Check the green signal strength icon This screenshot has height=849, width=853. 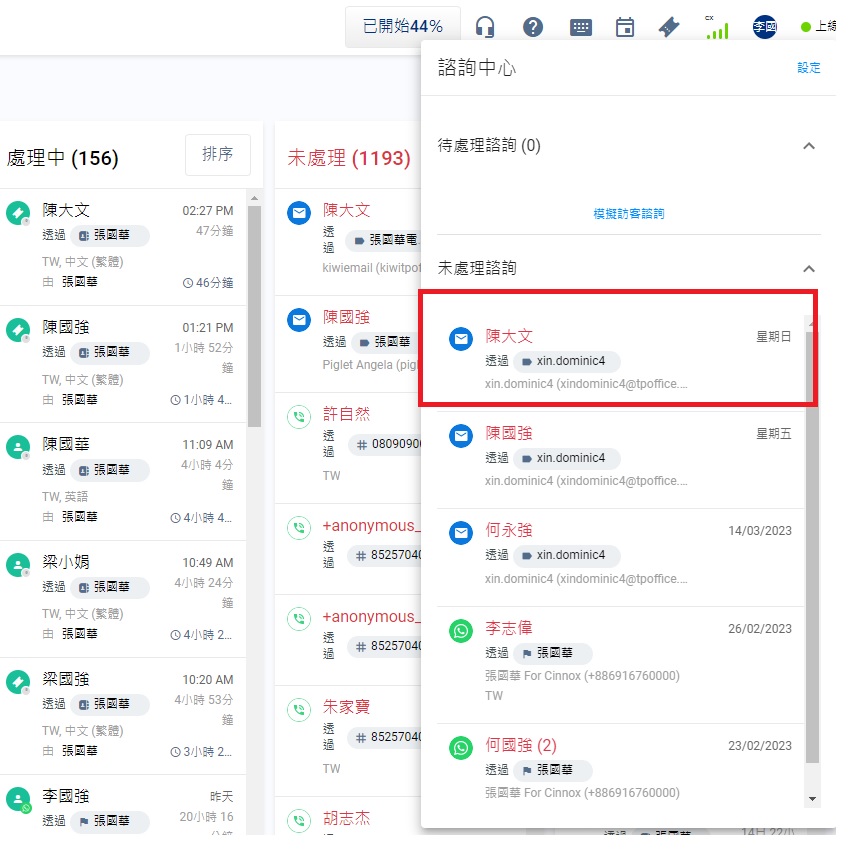tap(716, 28)
